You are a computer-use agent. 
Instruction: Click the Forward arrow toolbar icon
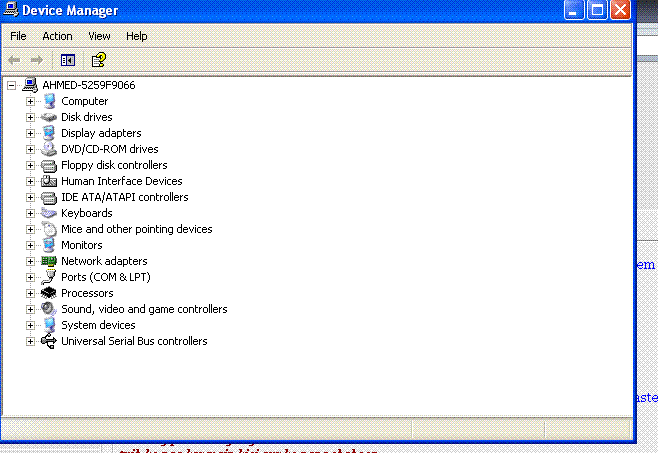point(37,60)
